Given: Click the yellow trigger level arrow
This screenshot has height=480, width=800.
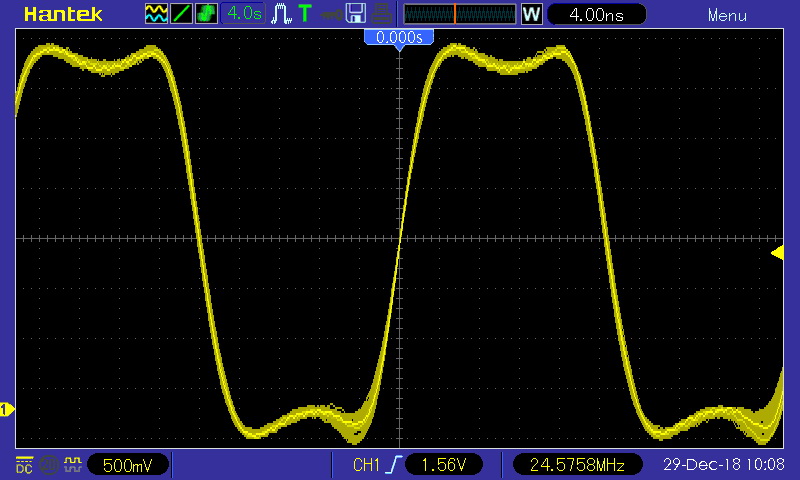Looking at the screenshot, I should pyautogui.click(x=777, y=253).
